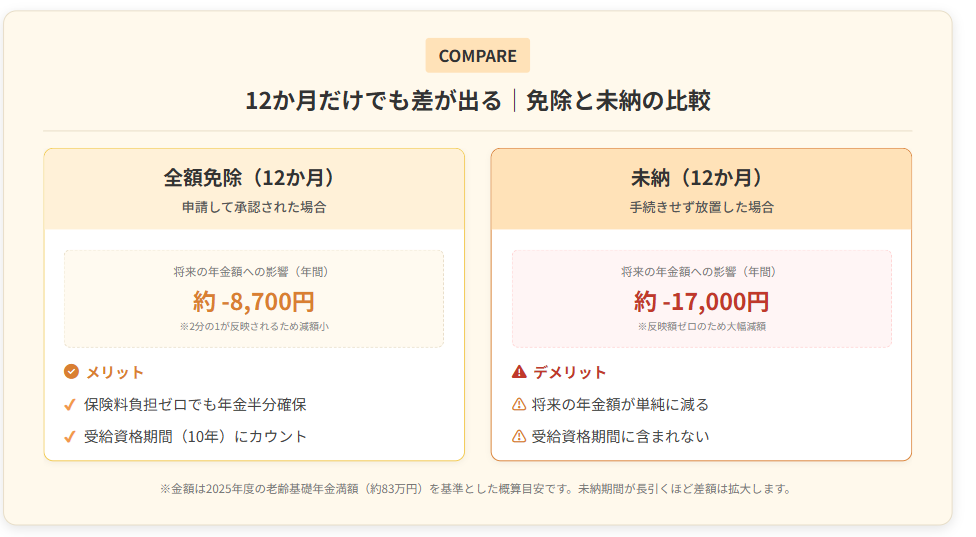Screen dimensions: 976x537
Task: Click the note ※反映額ゼロのため大幅減額
Action: [701, 326]
